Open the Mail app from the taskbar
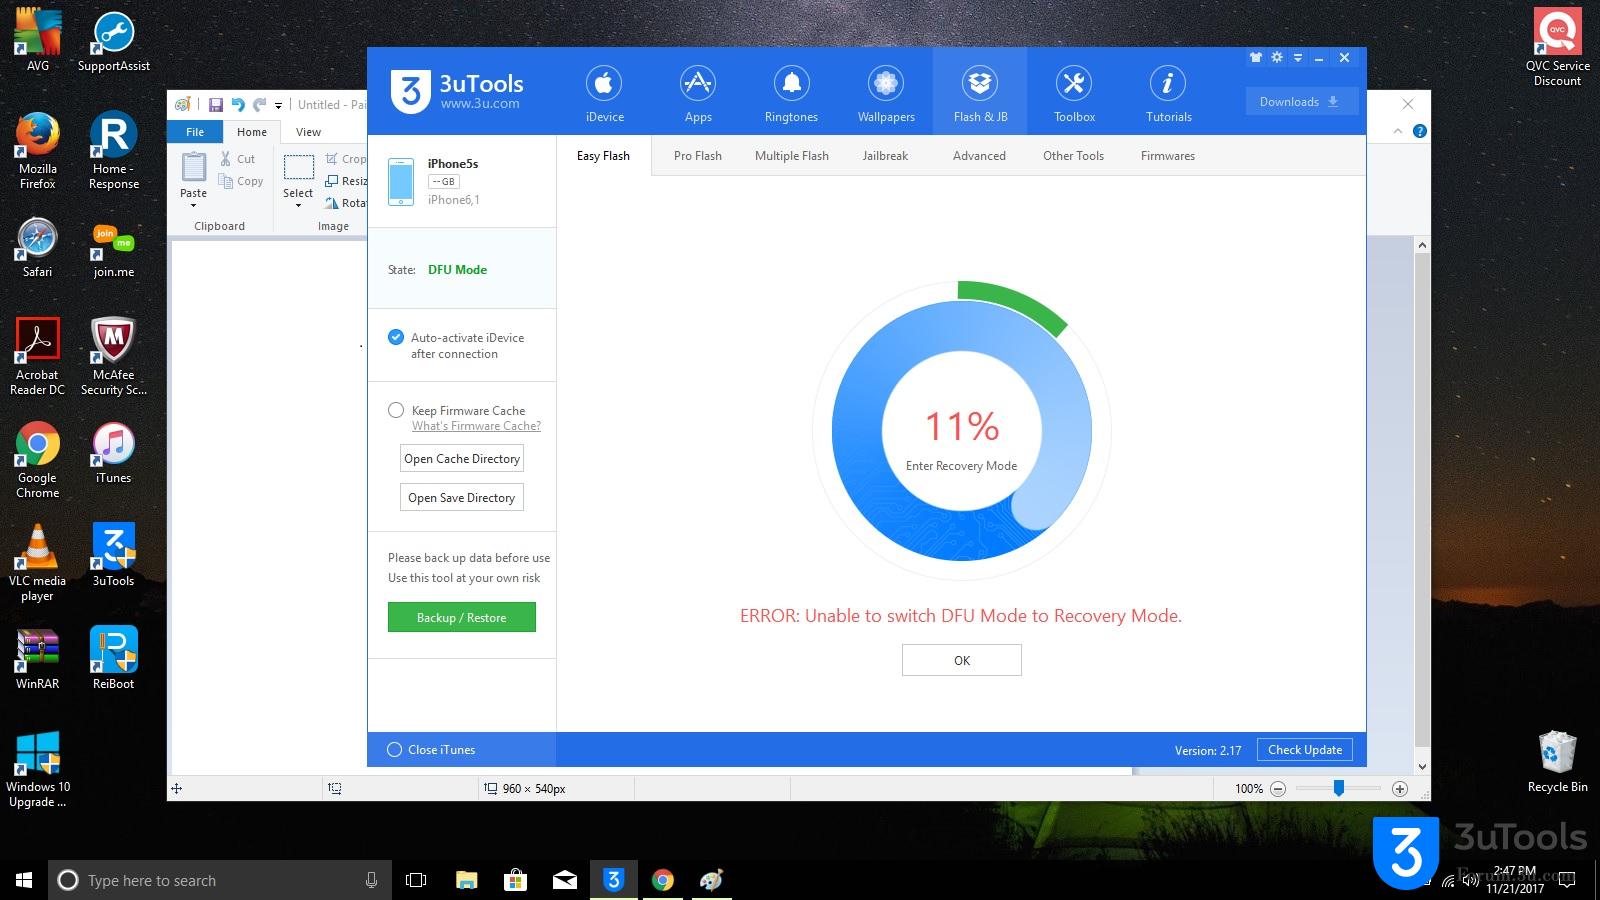This screenshot has width=1600, height=900. pos(565,880)
